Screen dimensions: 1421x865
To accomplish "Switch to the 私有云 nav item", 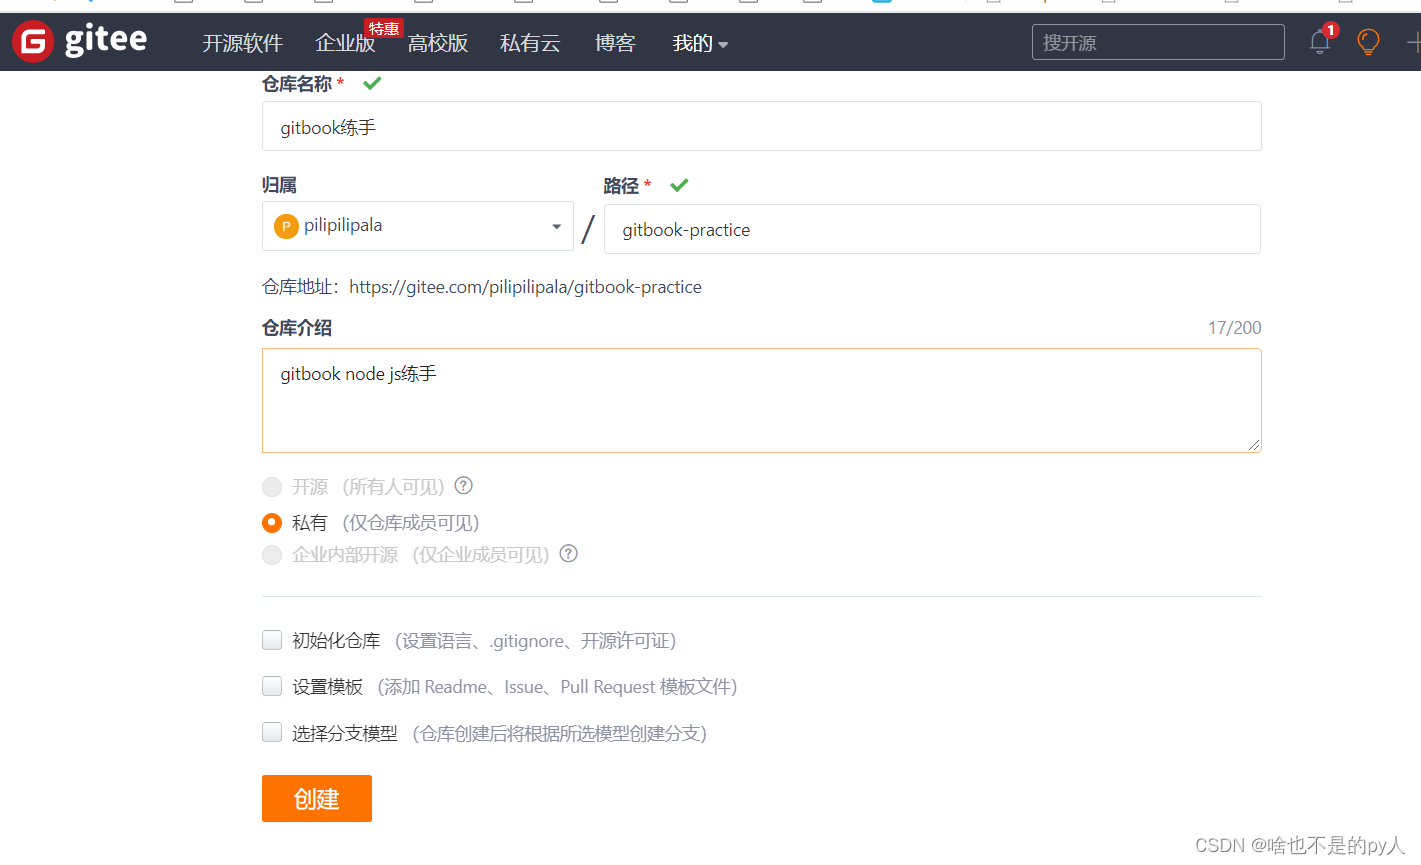I will (x=530, y=43).
